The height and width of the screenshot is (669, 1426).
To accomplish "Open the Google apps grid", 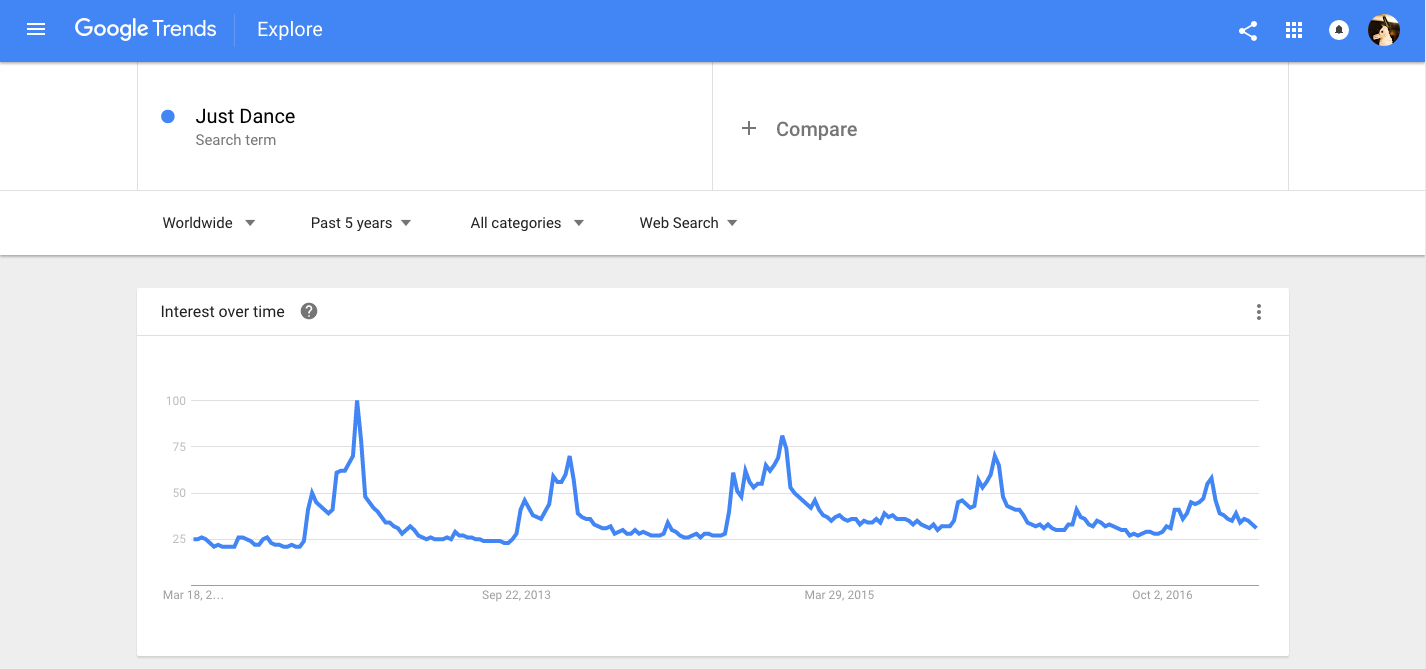I will [x=1294, y=30].
